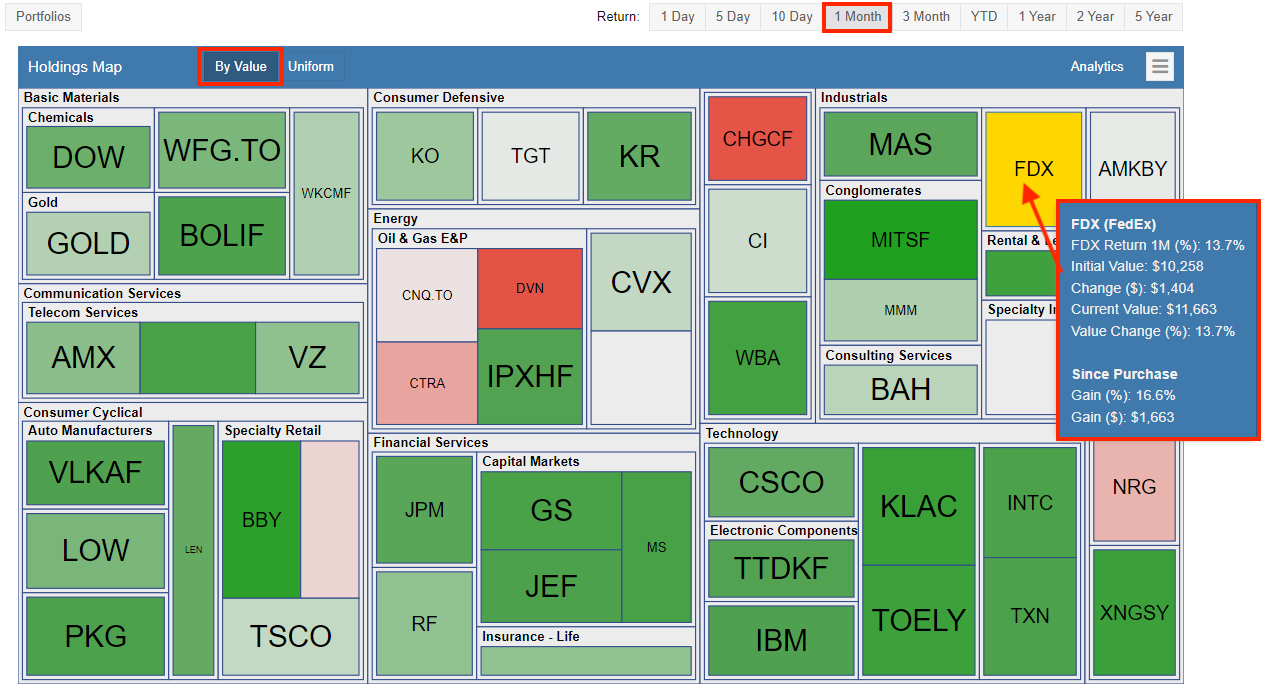
Task: Click the Technology sector heading
Action: pos(742,433)
